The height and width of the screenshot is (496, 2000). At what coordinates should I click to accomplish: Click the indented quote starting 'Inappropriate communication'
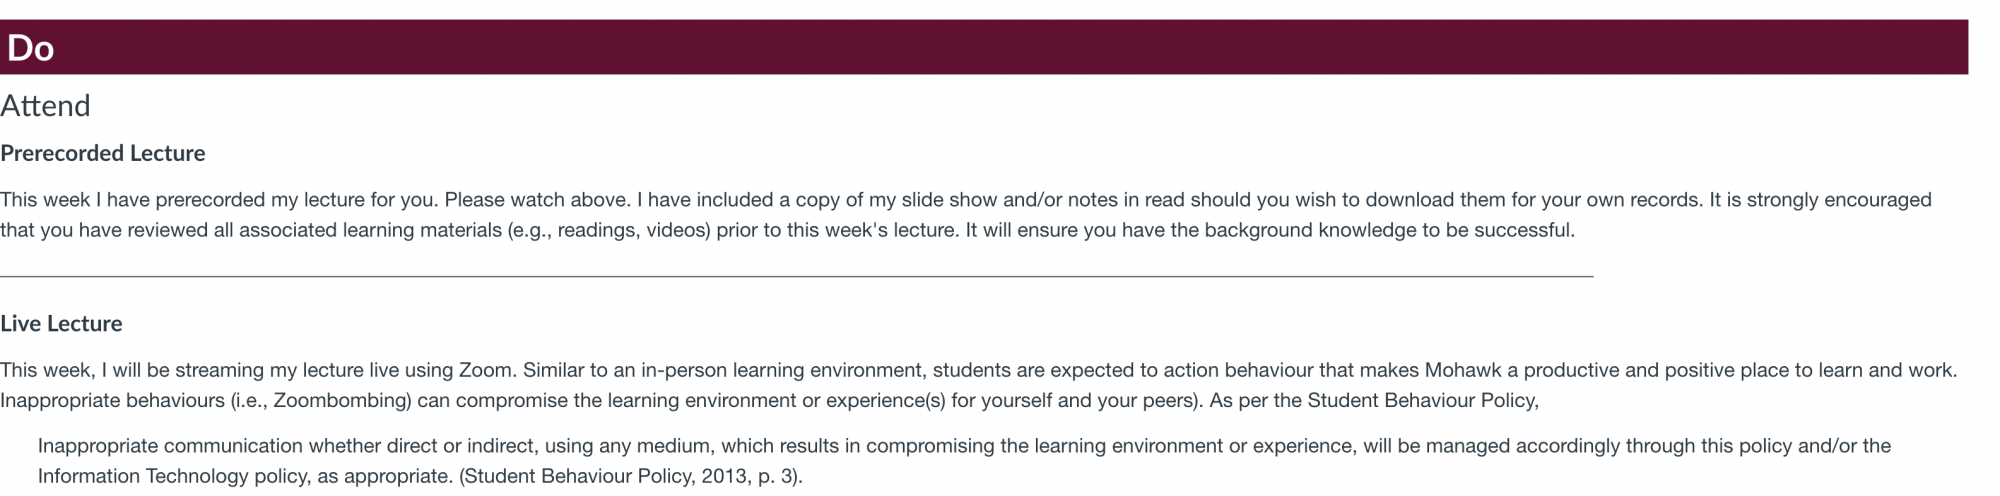(x=964, y=461)
